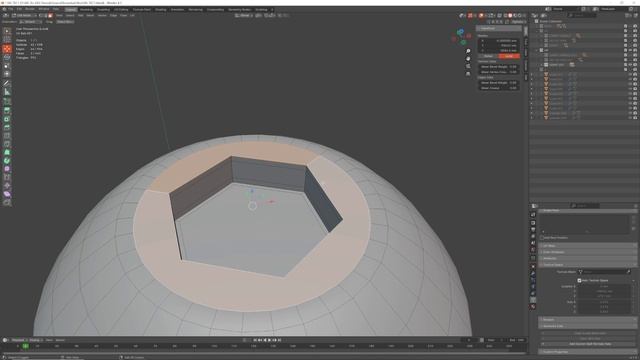Open the Options dropdown in viewport header

518,22
